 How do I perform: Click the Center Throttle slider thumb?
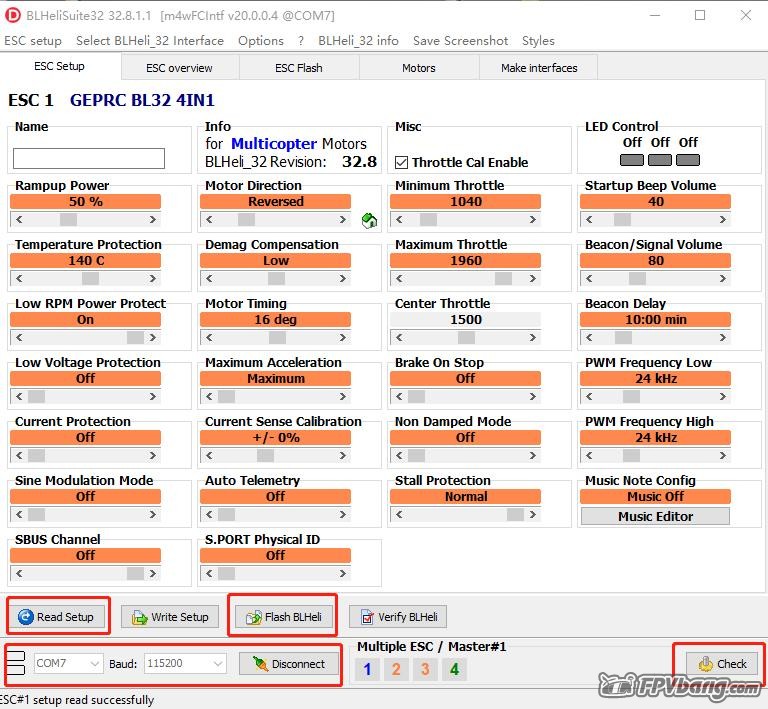tap(466, 337)
